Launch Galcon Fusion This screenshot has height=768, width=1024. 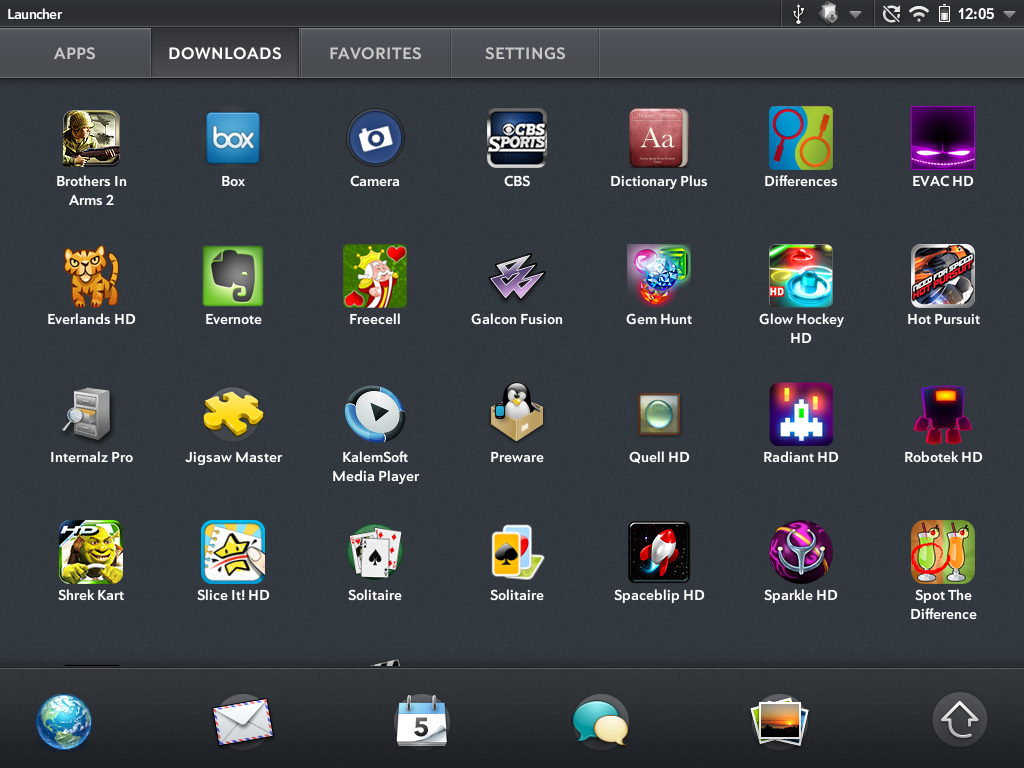pos(517,276)
